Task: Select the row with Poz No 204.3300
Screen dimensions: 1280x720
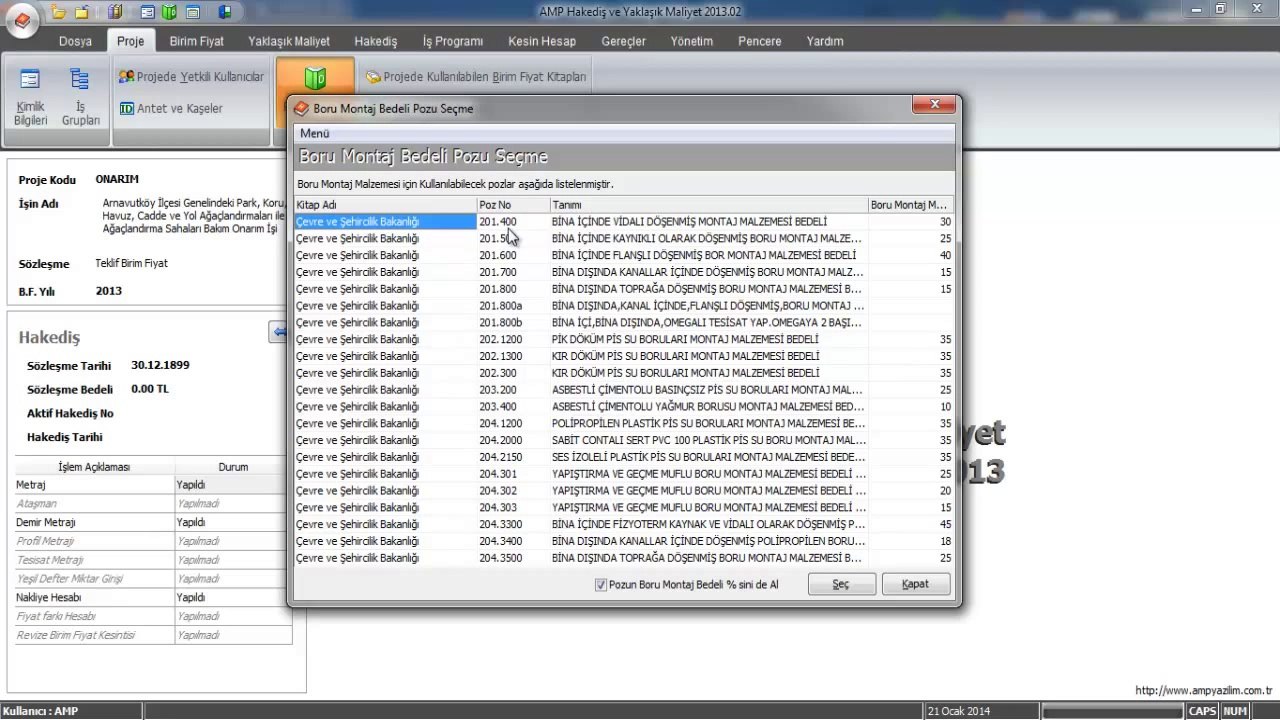Action: 624,524
